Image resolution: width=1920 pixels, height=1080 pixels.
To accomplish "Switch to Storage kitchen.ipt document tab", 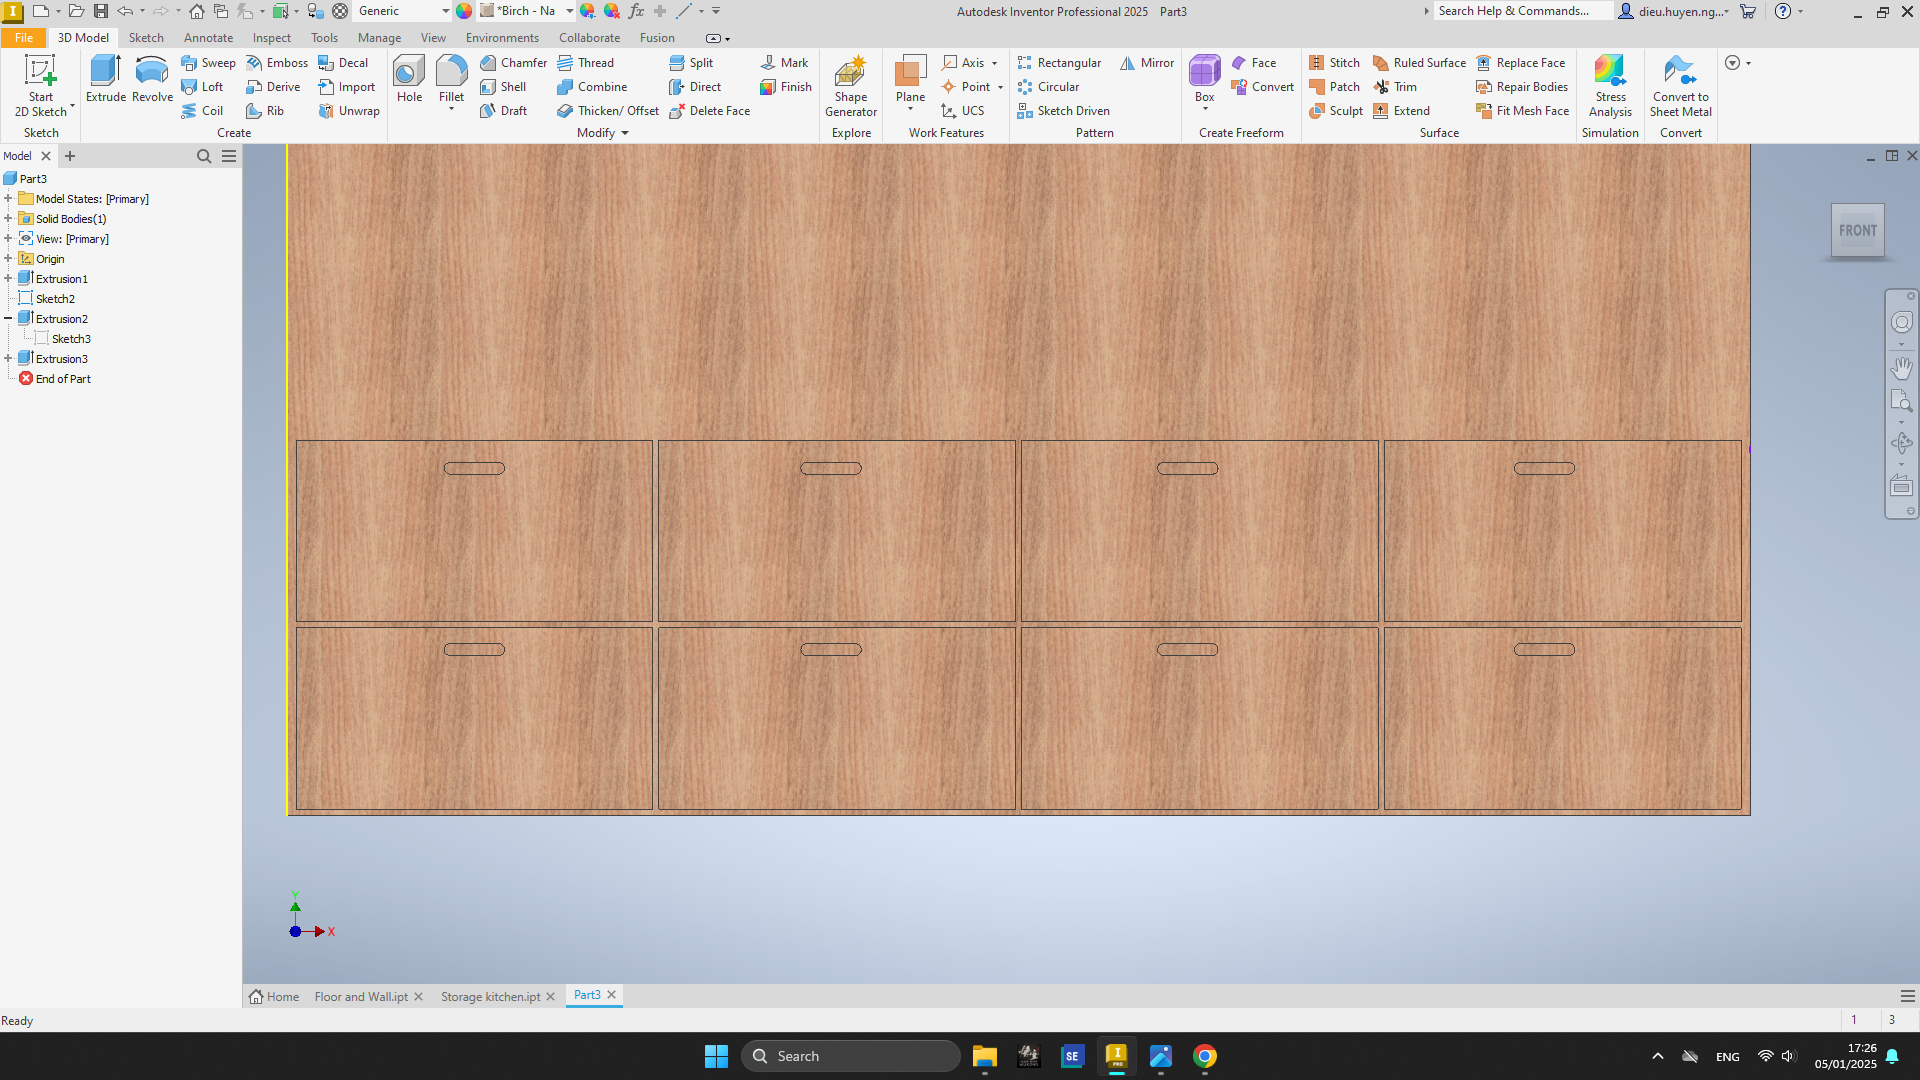I will click(490, 997).
